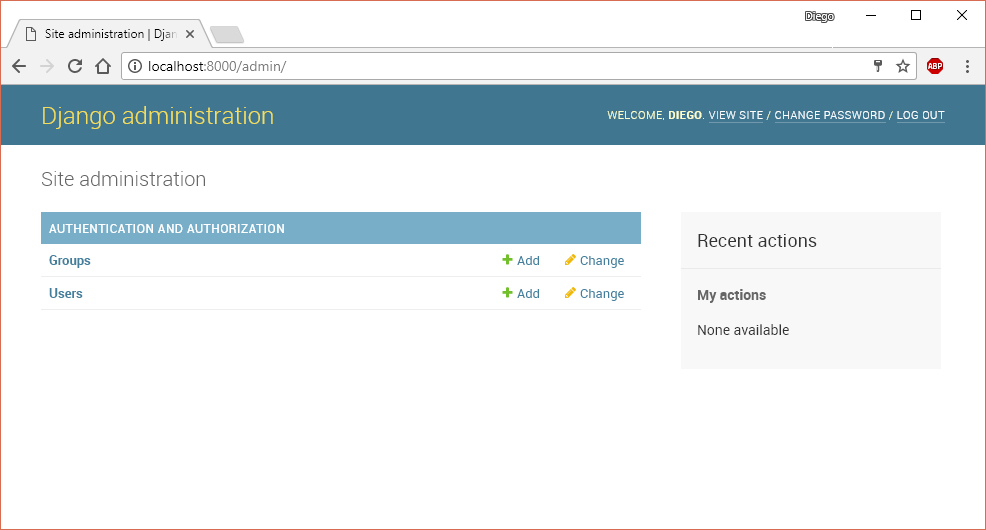Open a new tab button

tap(227, 35)
